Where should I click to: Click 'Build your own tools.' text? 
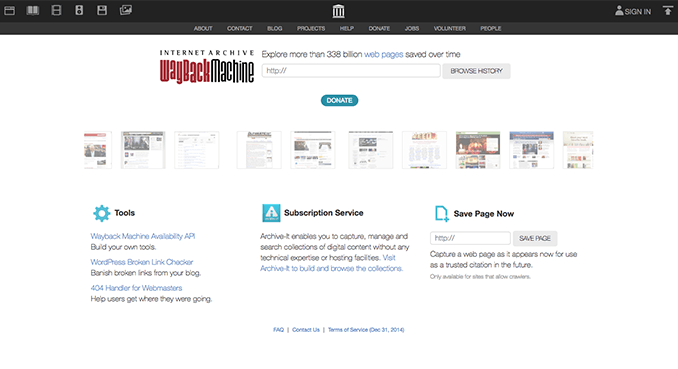[x=123, y=247]
